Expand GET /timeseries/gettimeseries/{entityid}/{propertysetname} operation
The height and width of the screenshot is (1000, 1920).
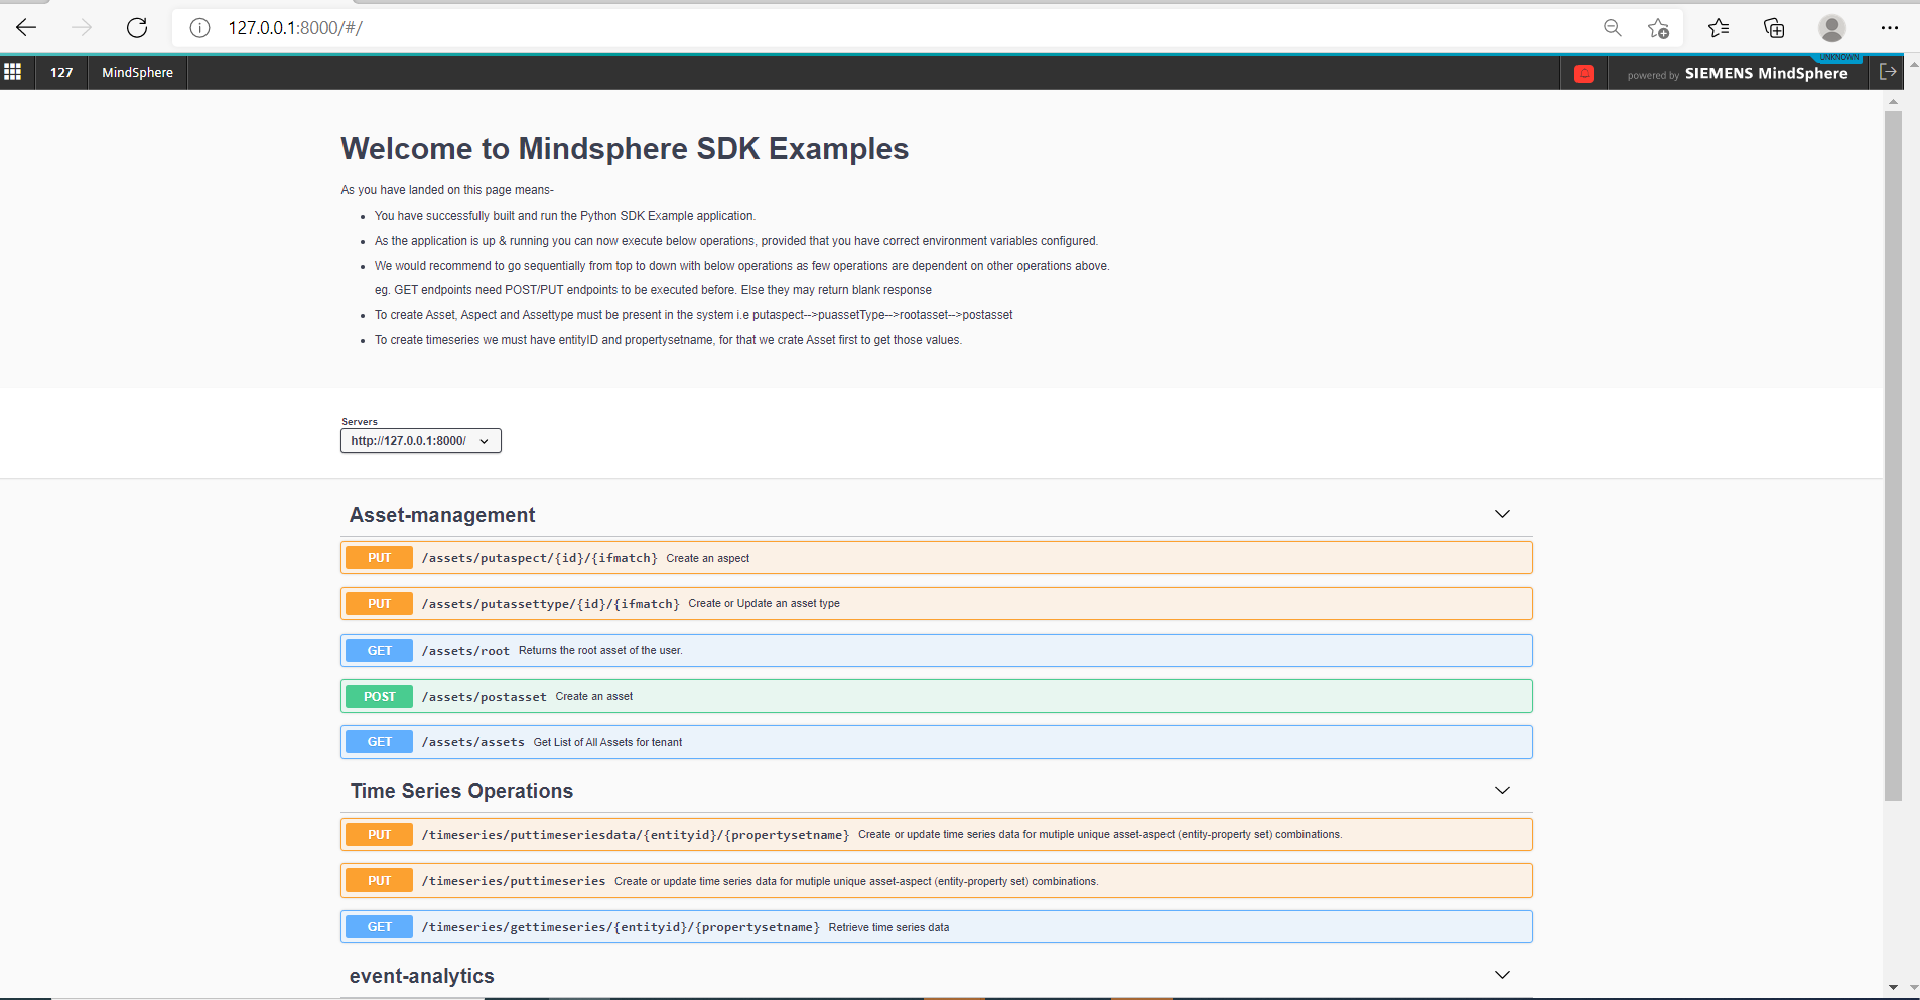pyautogui.click(x=936, y=927)
